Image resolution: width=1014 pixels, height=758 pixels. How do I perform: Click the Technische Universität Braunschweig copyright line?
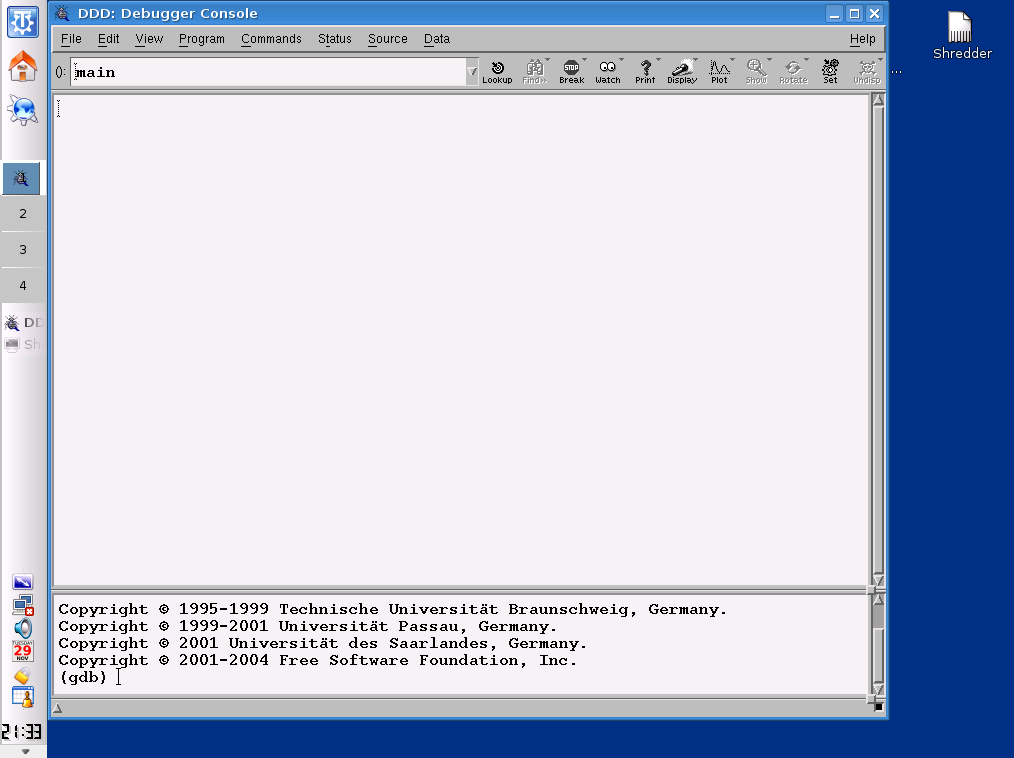point(393,609)
